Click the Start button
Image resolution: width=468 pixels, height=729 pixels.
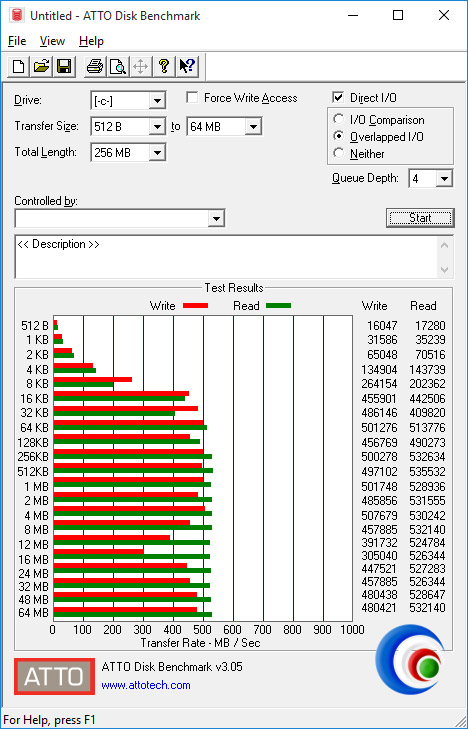pyautogui.click(x=420, y=218)
